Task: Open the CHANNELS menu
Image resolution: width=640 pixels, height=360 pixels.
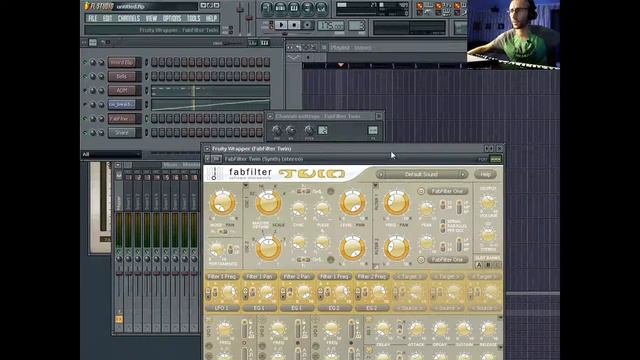Action: coord(129,18)
